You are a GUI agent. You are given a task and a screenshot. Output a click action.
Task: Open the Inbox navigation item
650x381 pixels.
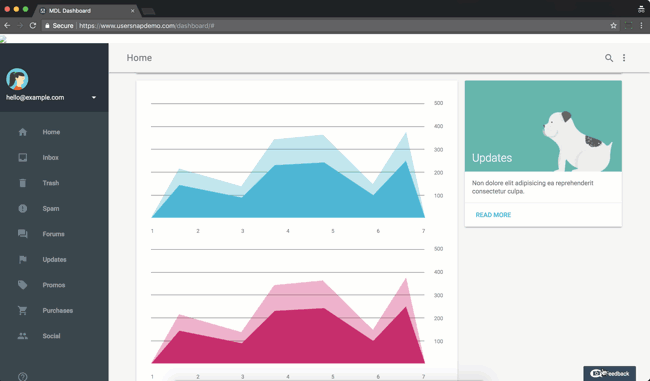pos(54,158)
